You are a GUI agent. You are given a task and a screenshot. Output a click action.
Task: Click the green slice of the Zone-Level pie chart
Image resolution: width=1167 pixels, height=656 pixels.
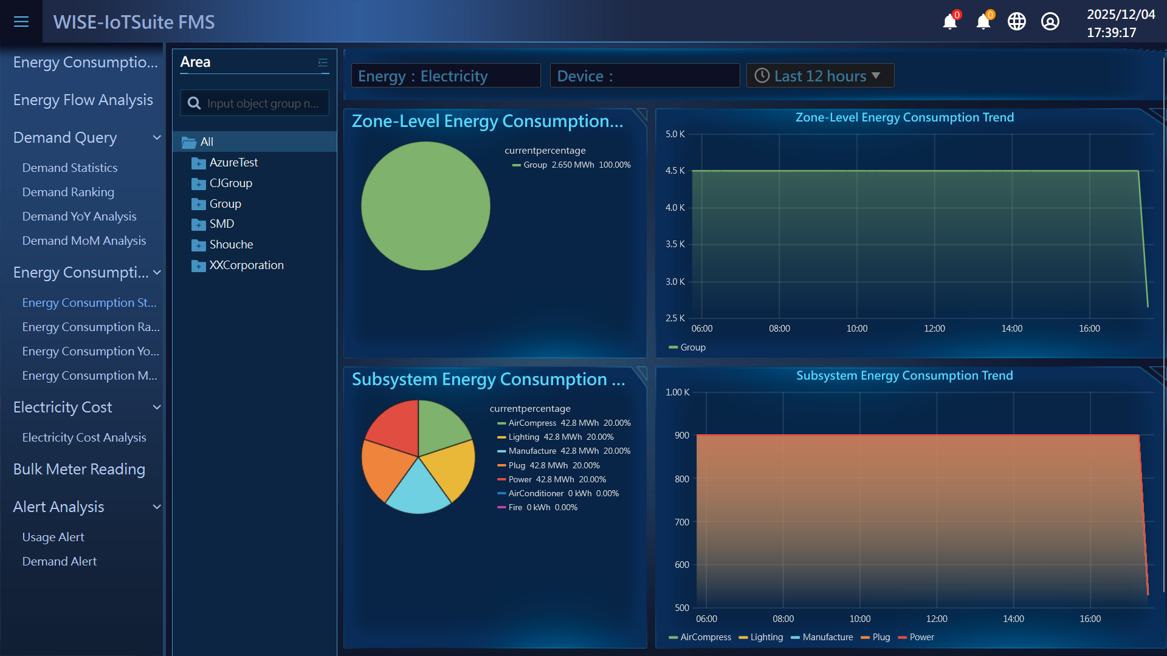coord(425,205)
